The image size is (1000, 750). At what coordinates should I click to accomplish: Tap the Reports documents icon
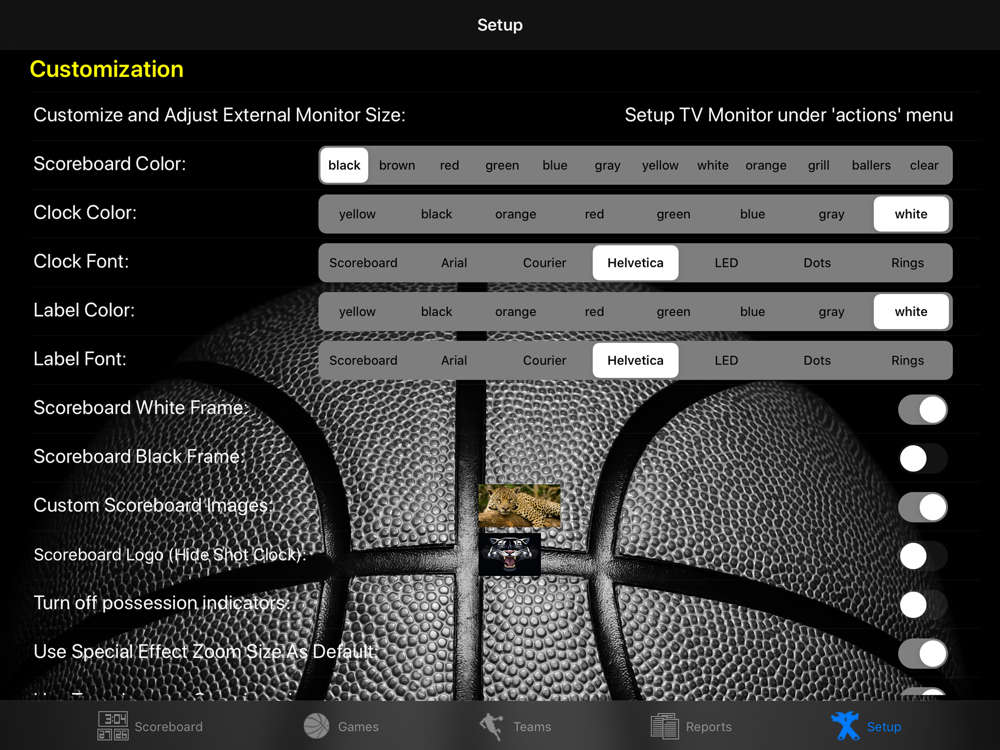pyautogui.click(x=664, y=726)
